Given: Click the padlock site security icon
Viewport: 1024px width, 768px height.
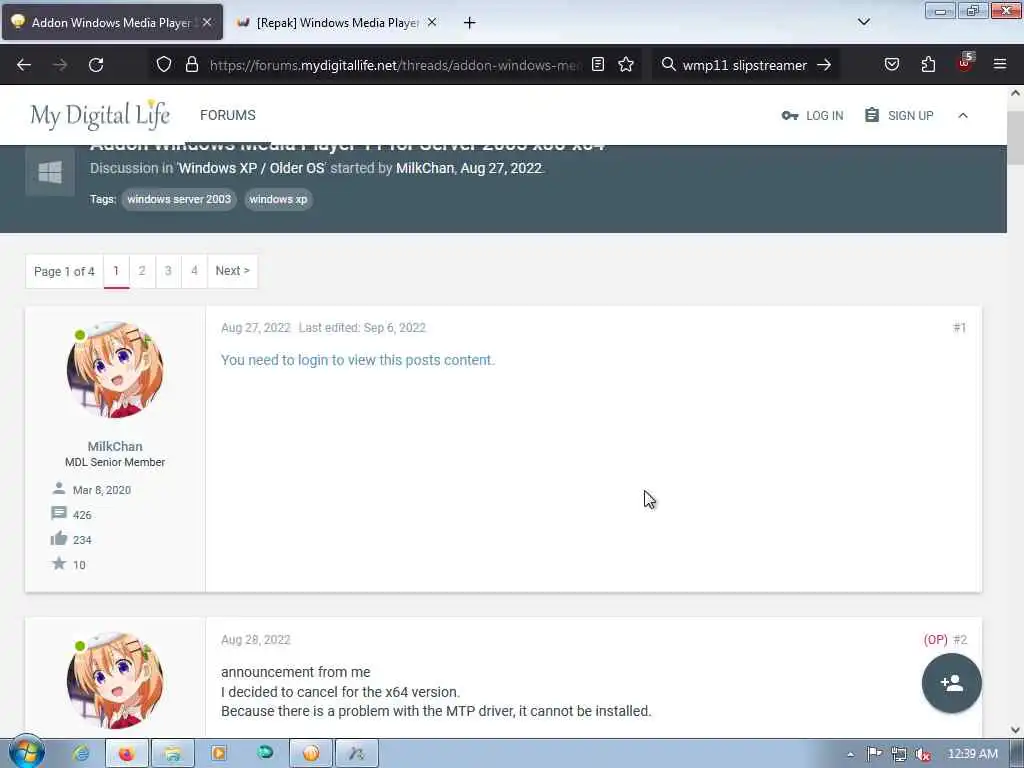Looking at the screenshot, I should [x=191, y=64].
